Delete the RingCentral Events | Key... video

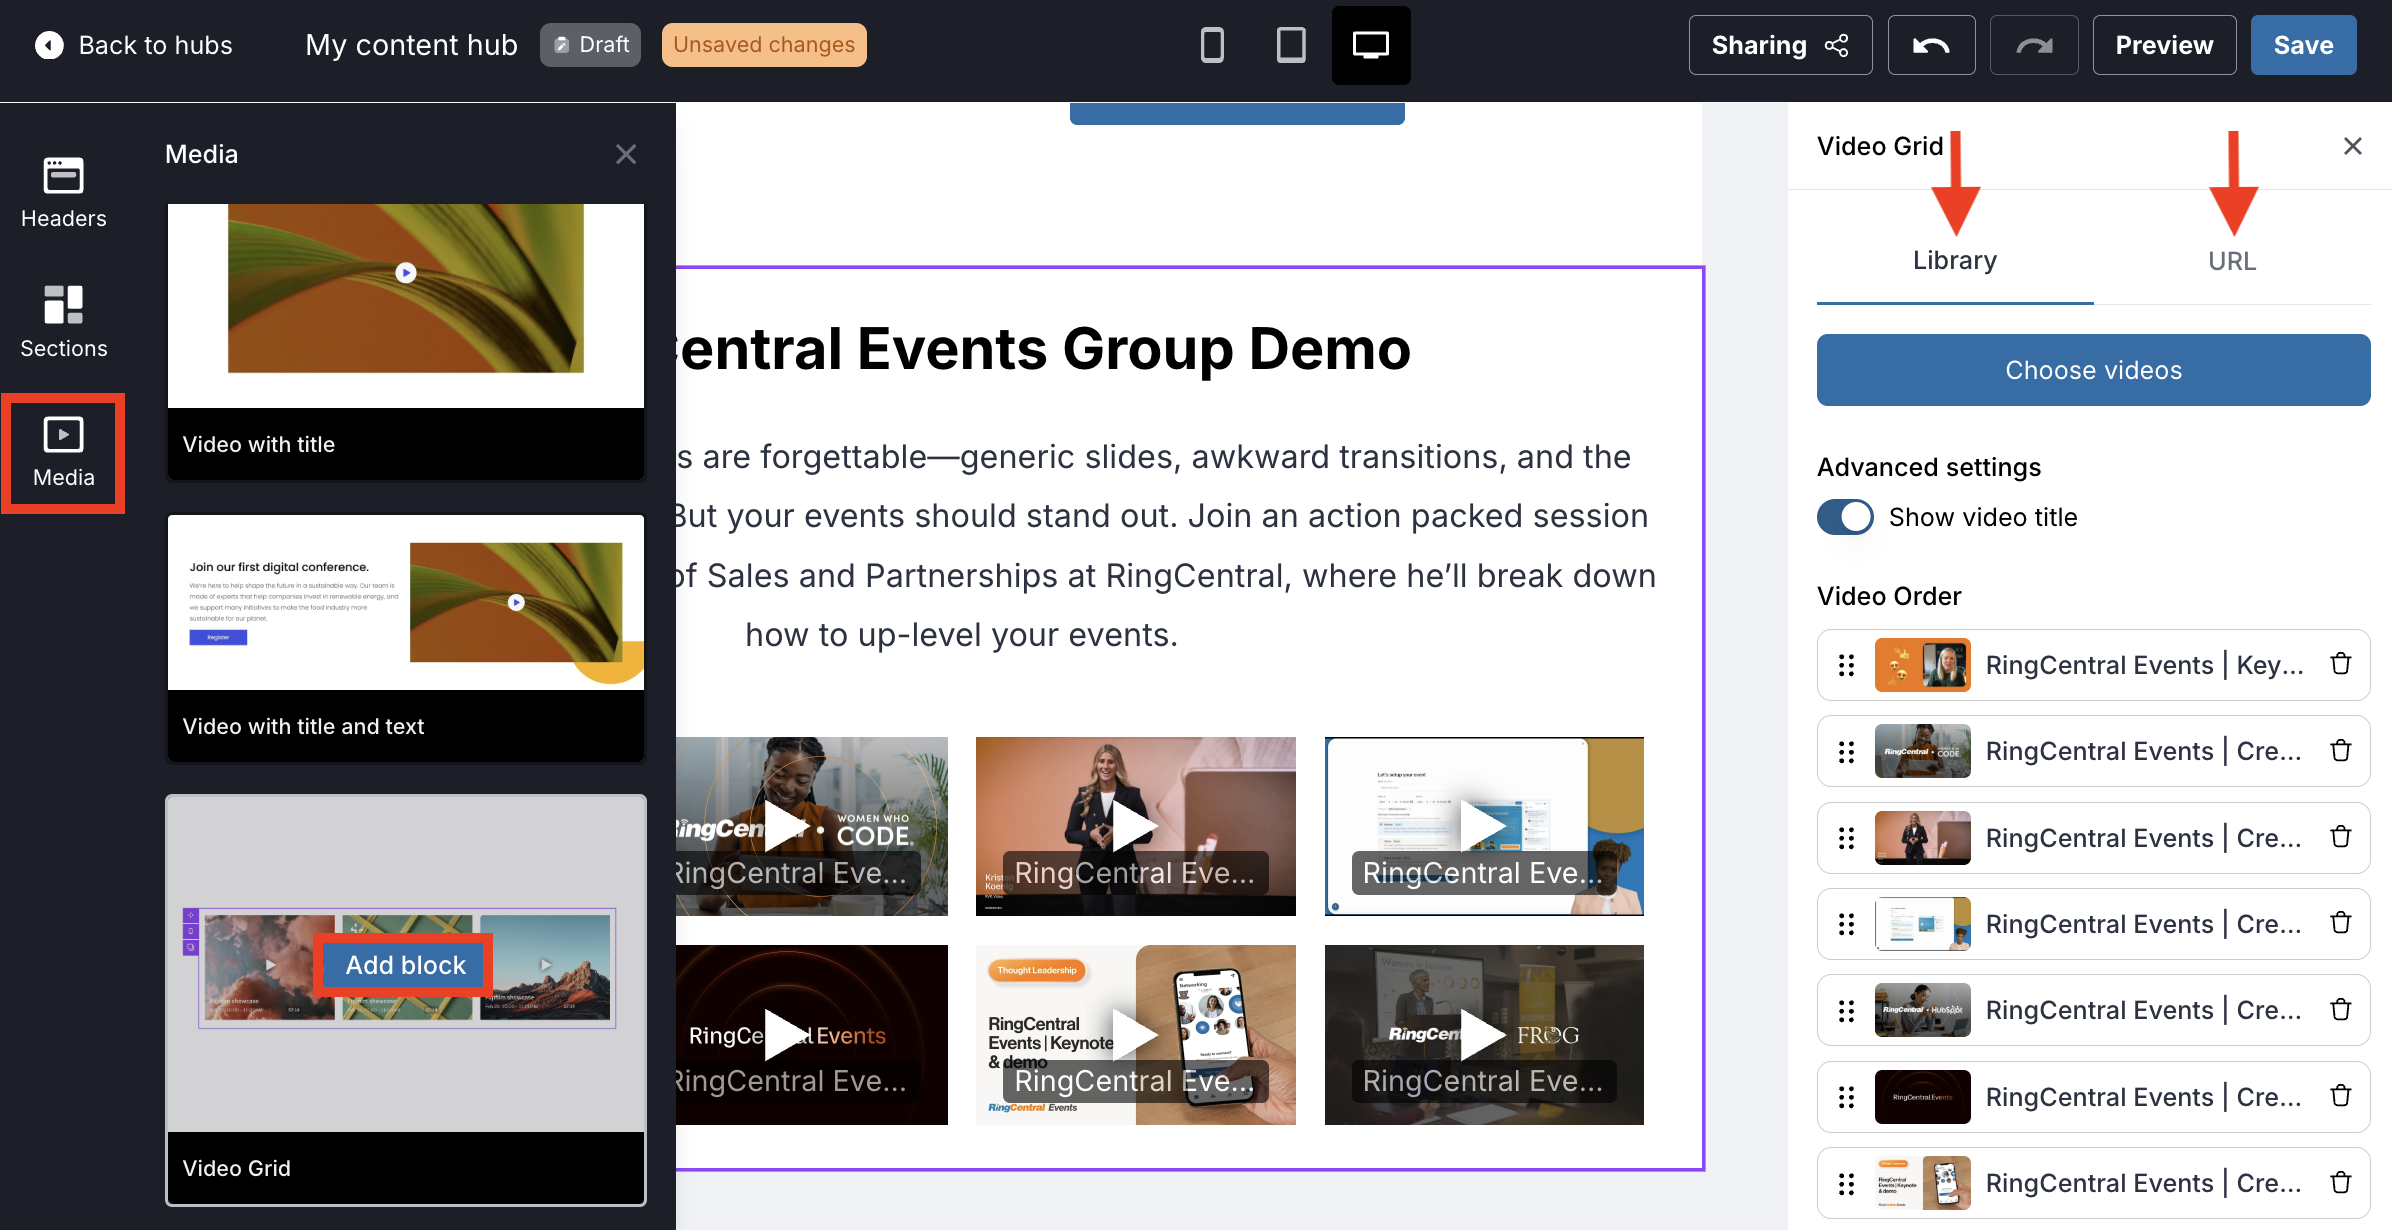2340,664
